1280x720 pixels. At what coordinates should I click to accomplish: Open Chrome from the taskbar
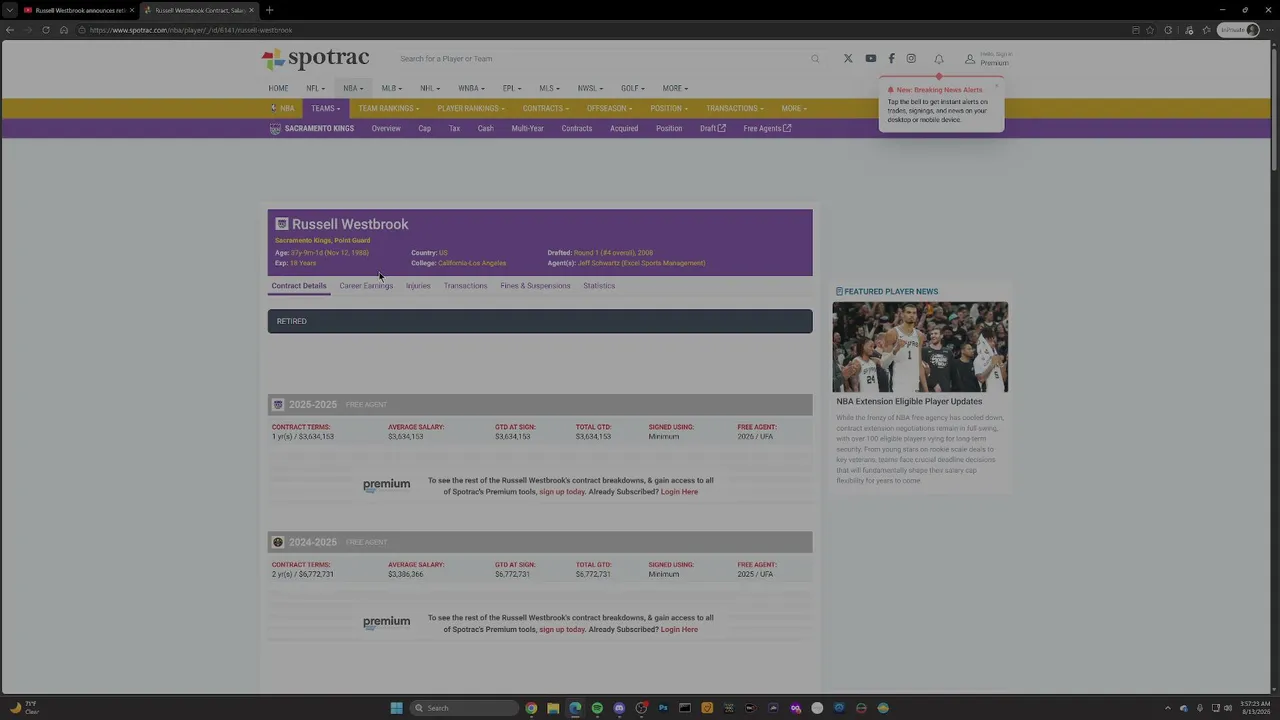(531, 708)
